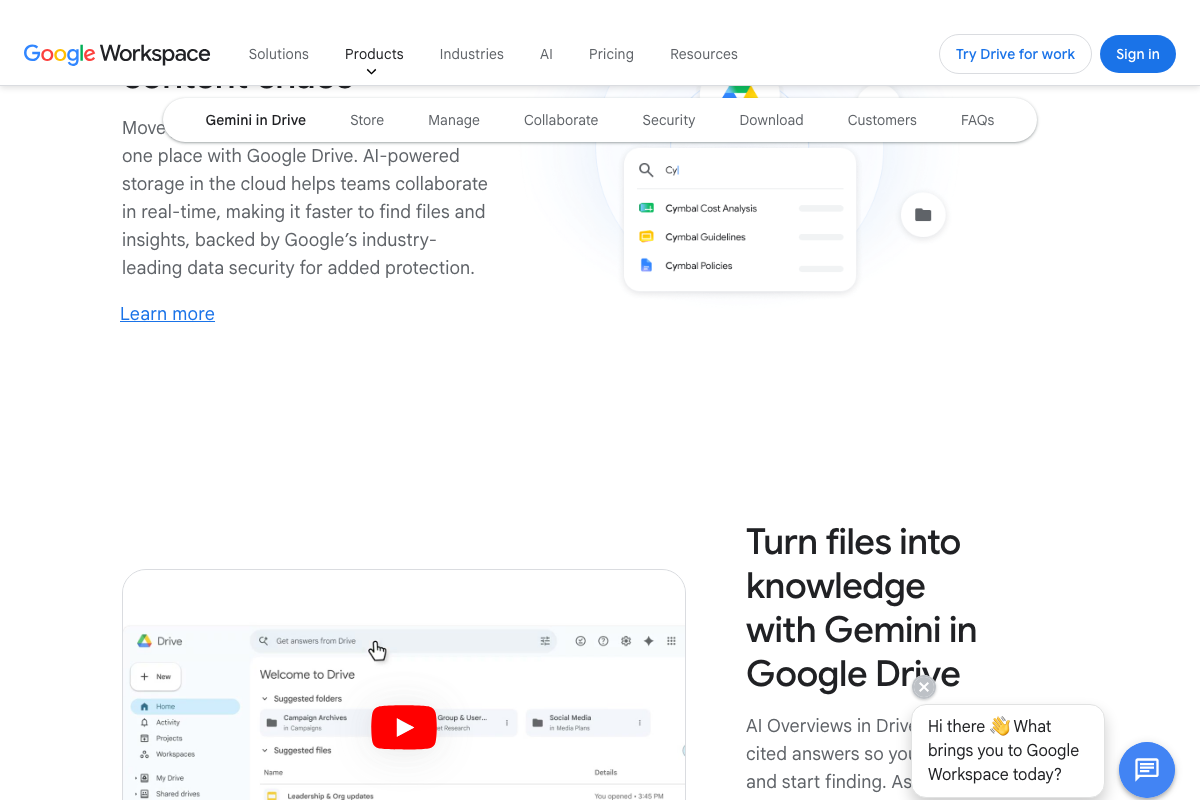
Task: Select the 'Cymbal Cost Analysis' result text
Action: click(x=711, y=208)
